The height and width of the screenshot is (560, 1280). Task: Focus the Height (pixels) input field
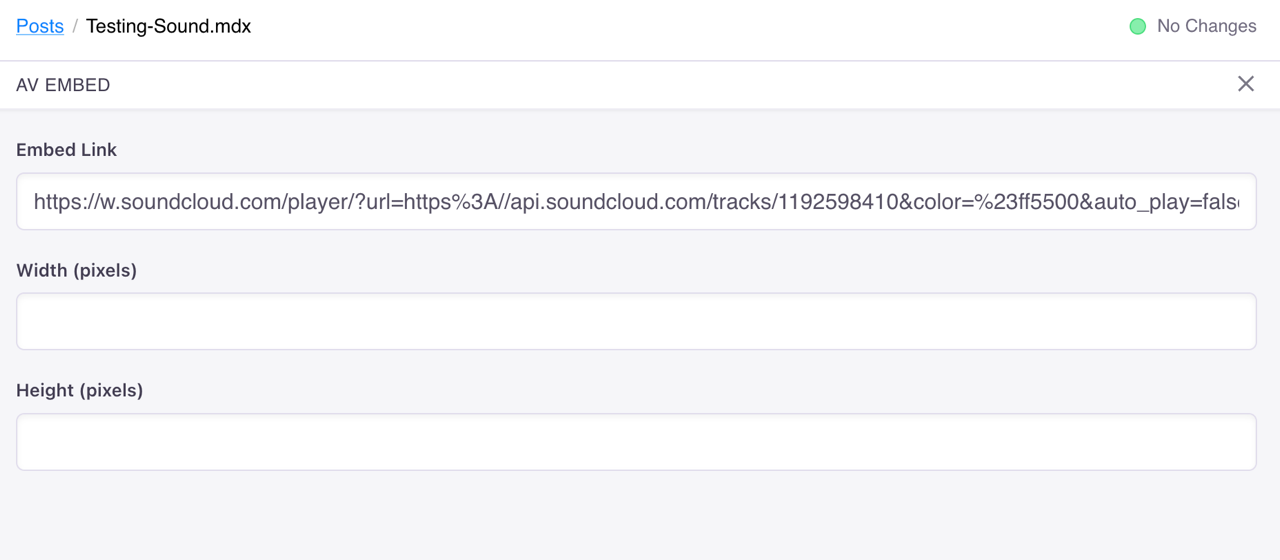coord(636,442)
